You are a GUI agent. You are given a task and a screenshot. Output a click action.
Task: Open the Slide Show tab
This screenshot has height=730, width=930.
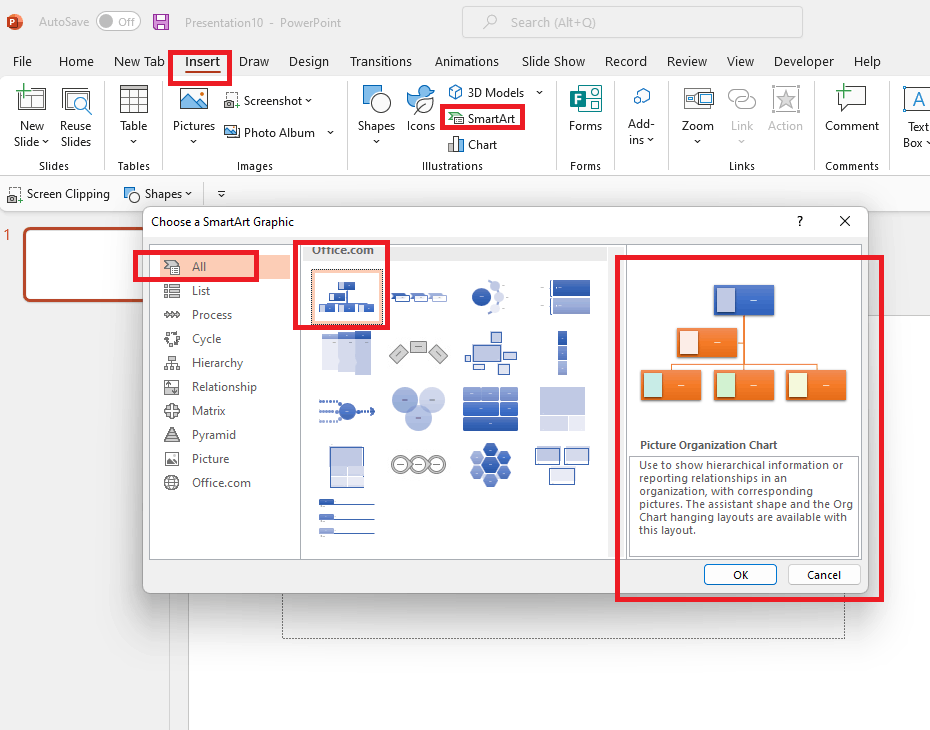pos(553,62)
